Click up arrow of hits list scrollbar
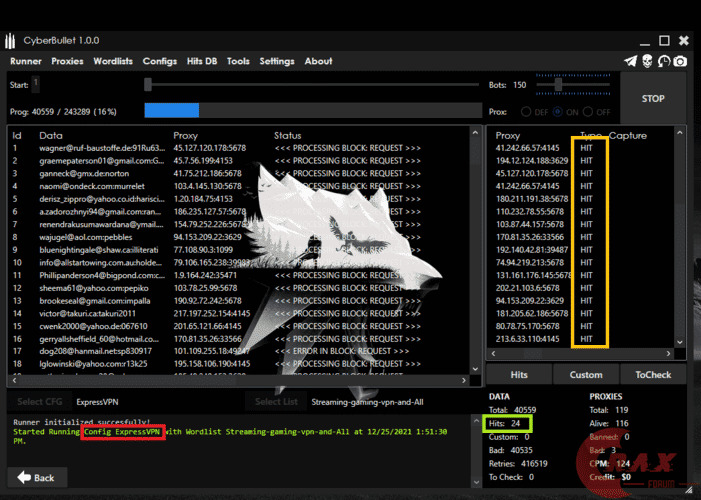 click(680, 133)
